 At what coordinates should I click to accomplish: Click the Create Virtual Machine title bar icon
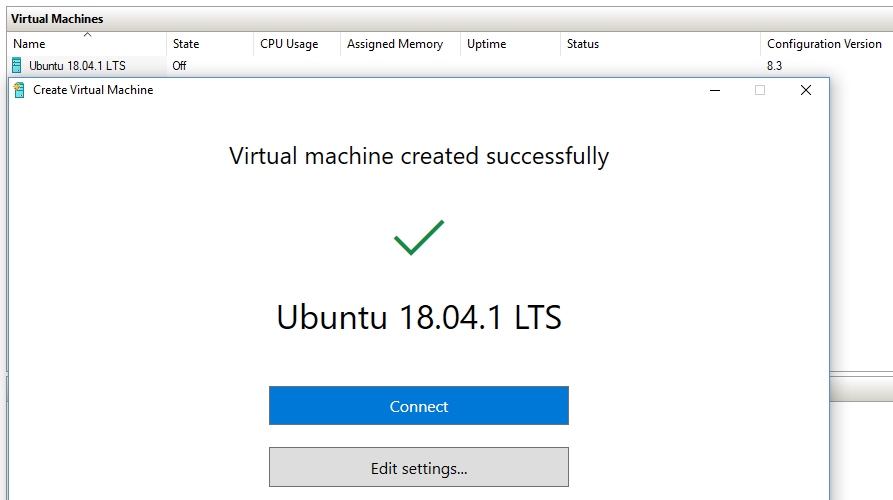click(19, 90)
